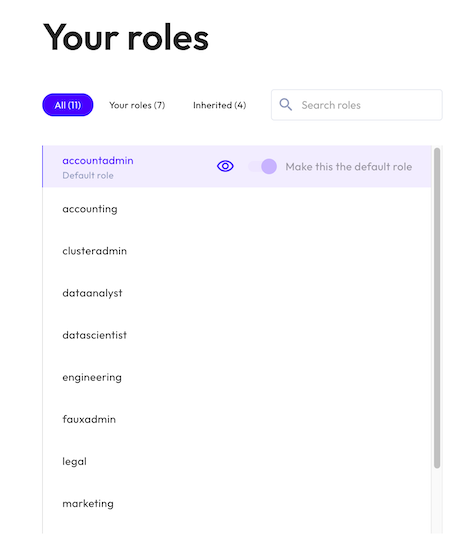Select the engineering role
The height and width of the screenshot is (548, 450).
(237, 377)
